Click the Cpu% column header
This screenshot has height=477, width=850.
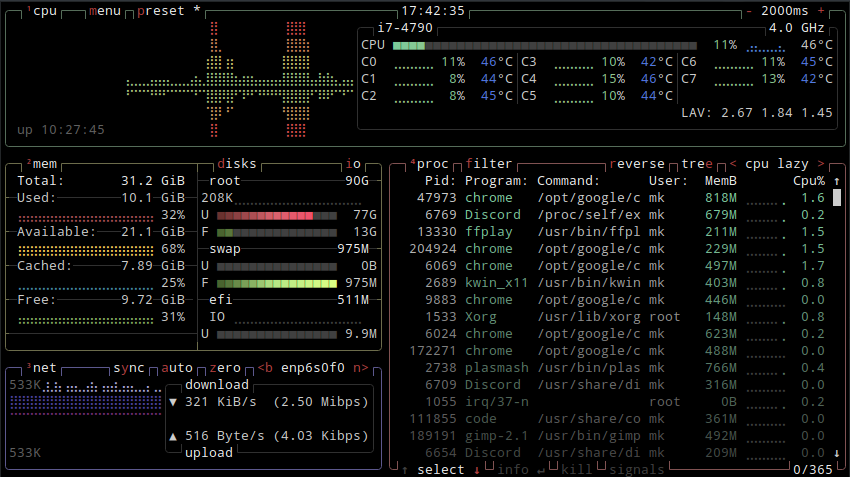(809, 181)
